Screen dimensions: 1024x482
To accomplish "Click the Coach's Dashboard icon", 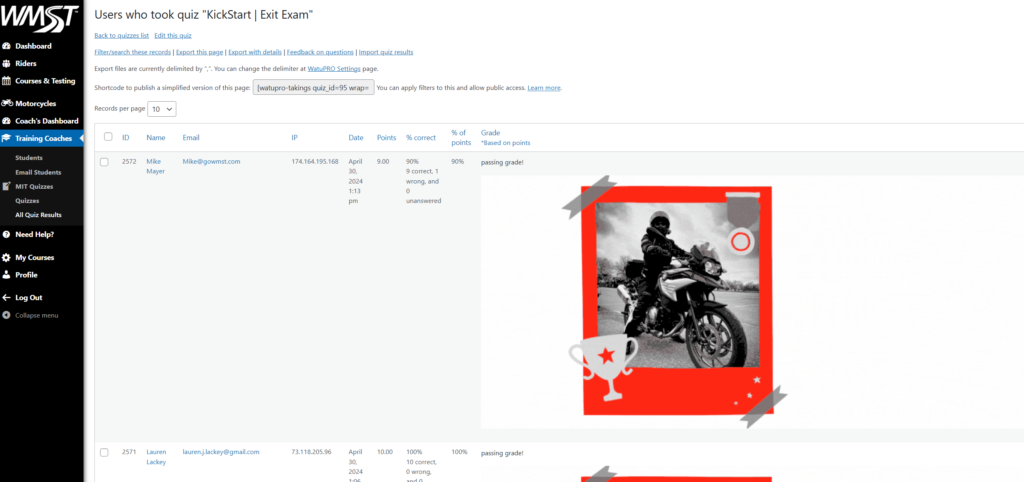I will pos(7,121).
